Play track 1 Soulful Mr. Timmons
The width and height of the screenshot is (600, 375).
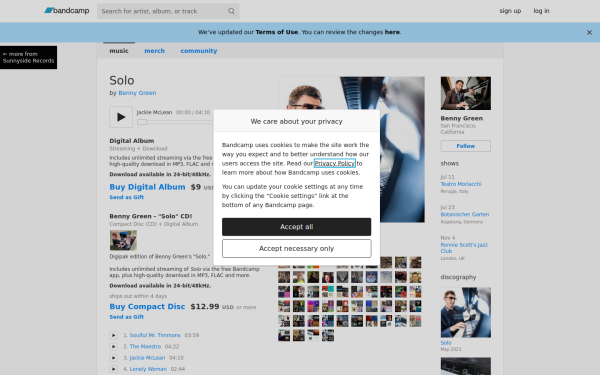coord(113,335)
